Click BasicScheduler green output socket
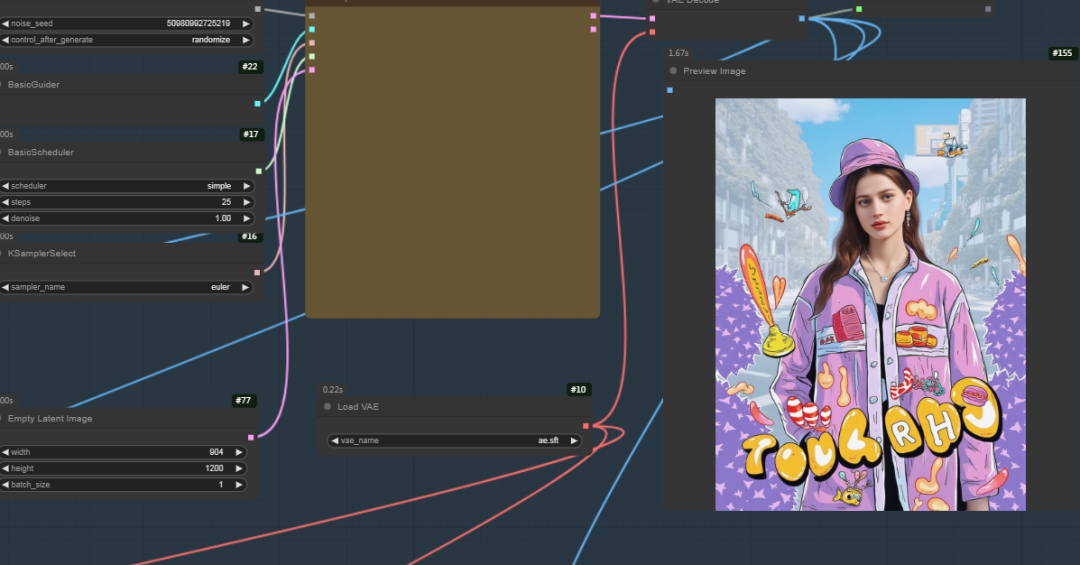Screen dimensions: 1080x565 click(259, 172)
